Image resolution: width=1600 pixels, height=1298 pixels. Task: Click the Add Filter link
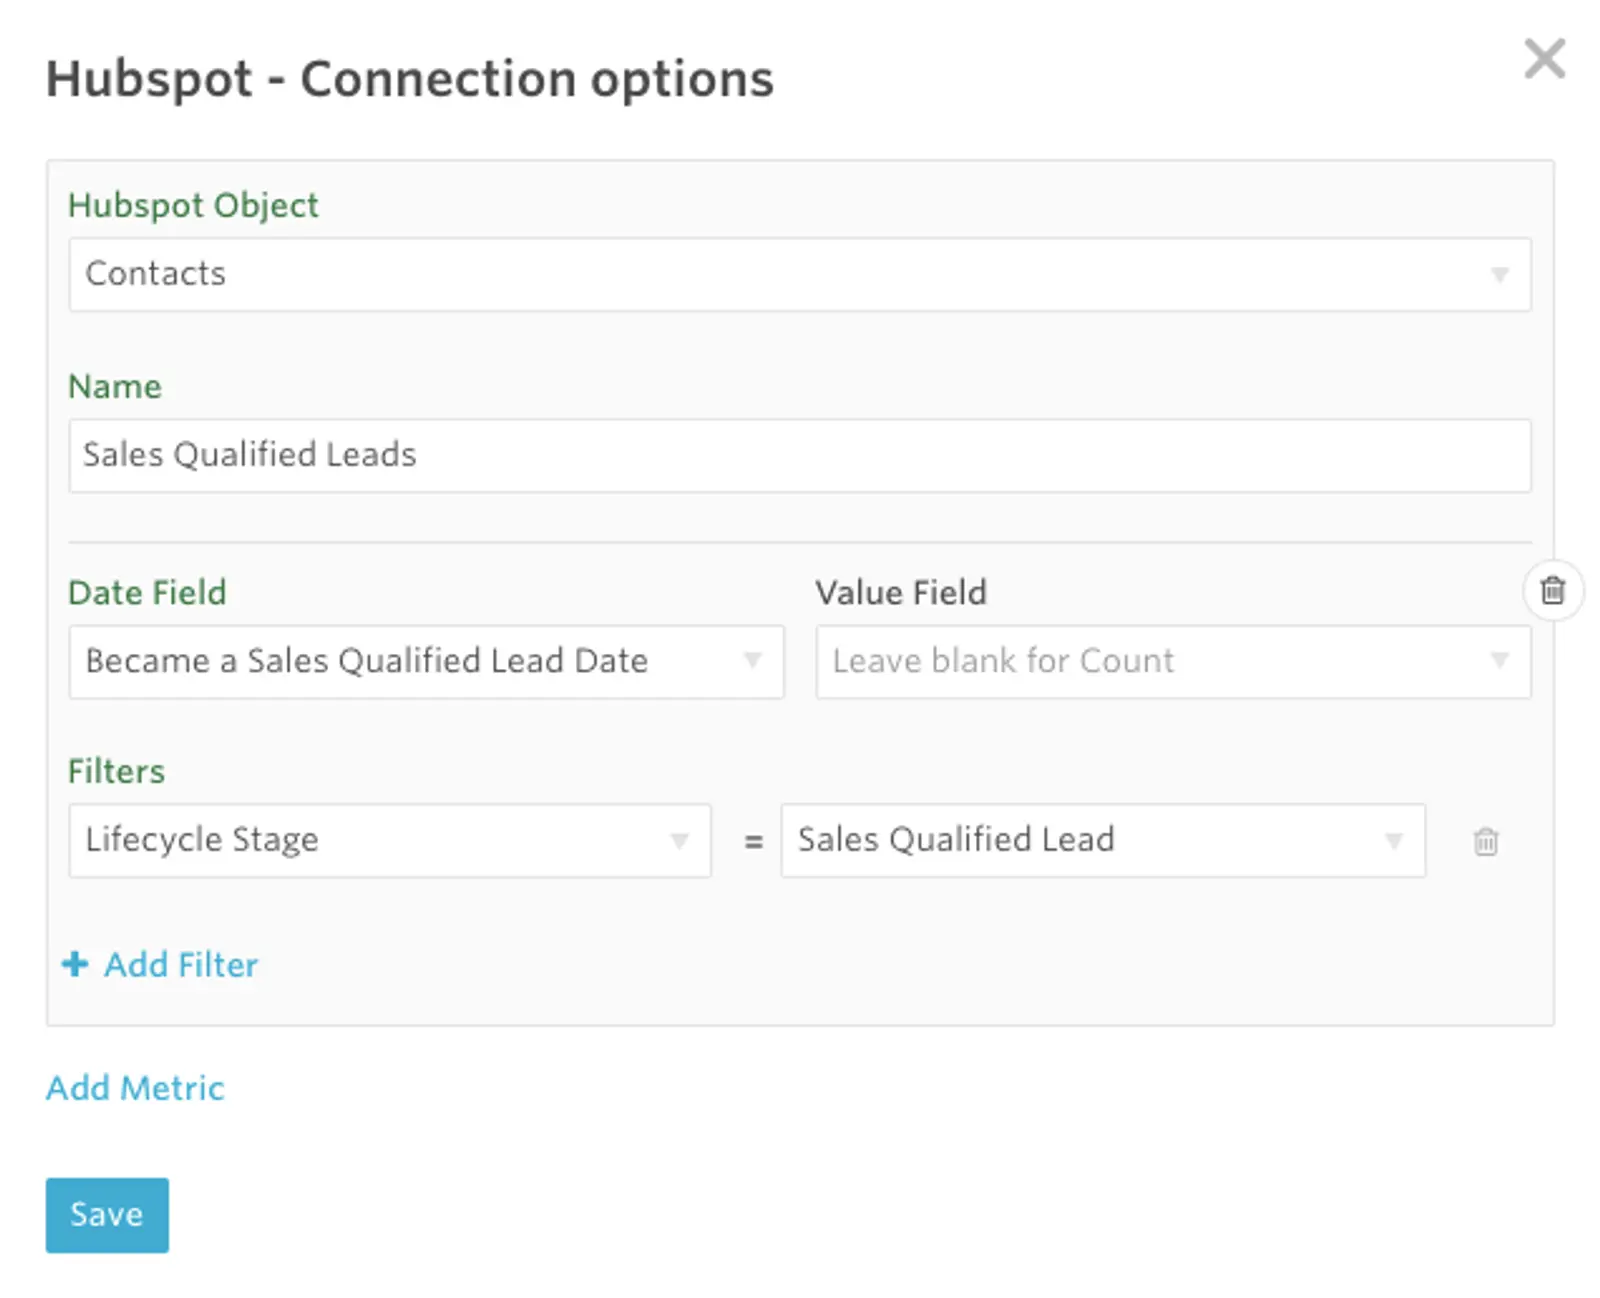(x=180, y=964)
